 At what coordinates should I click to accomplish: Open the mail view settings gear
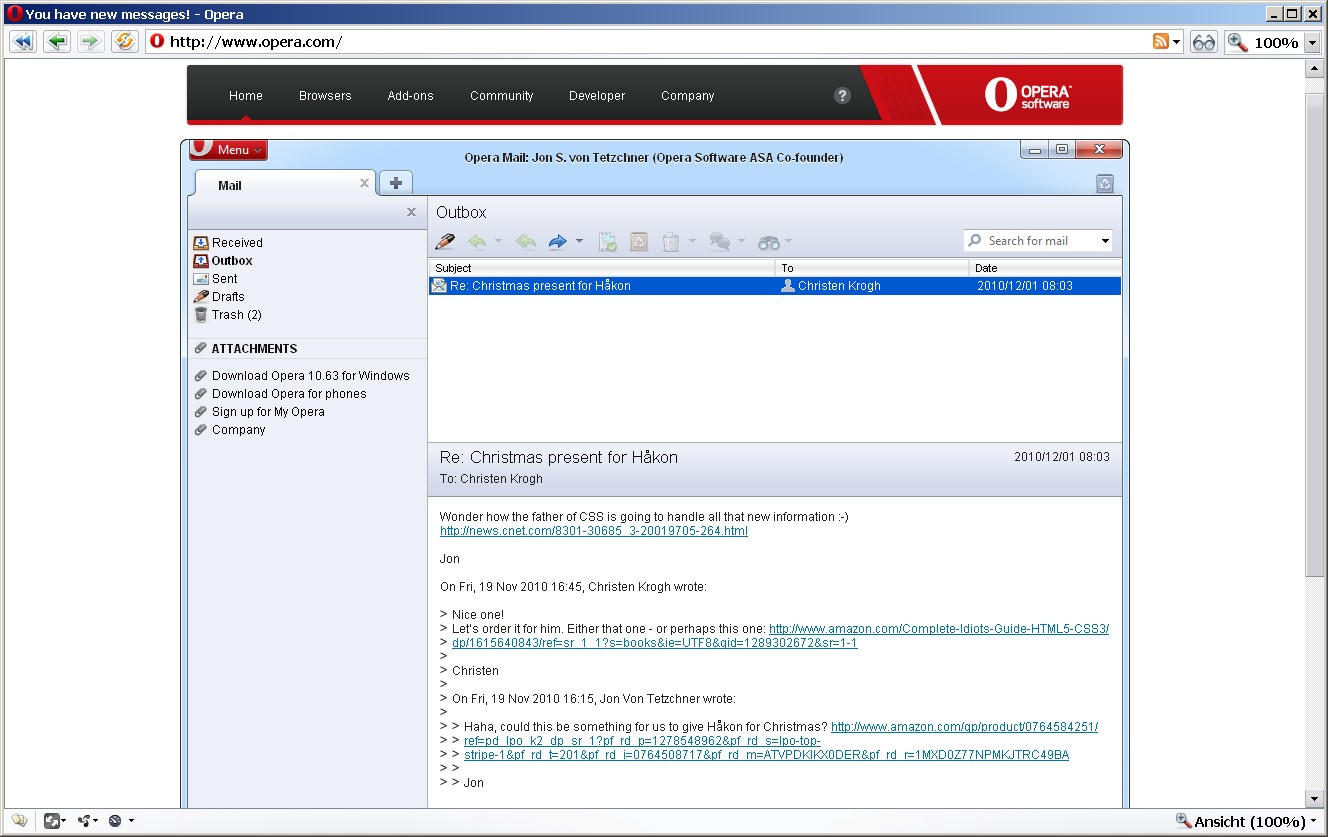1104,184
